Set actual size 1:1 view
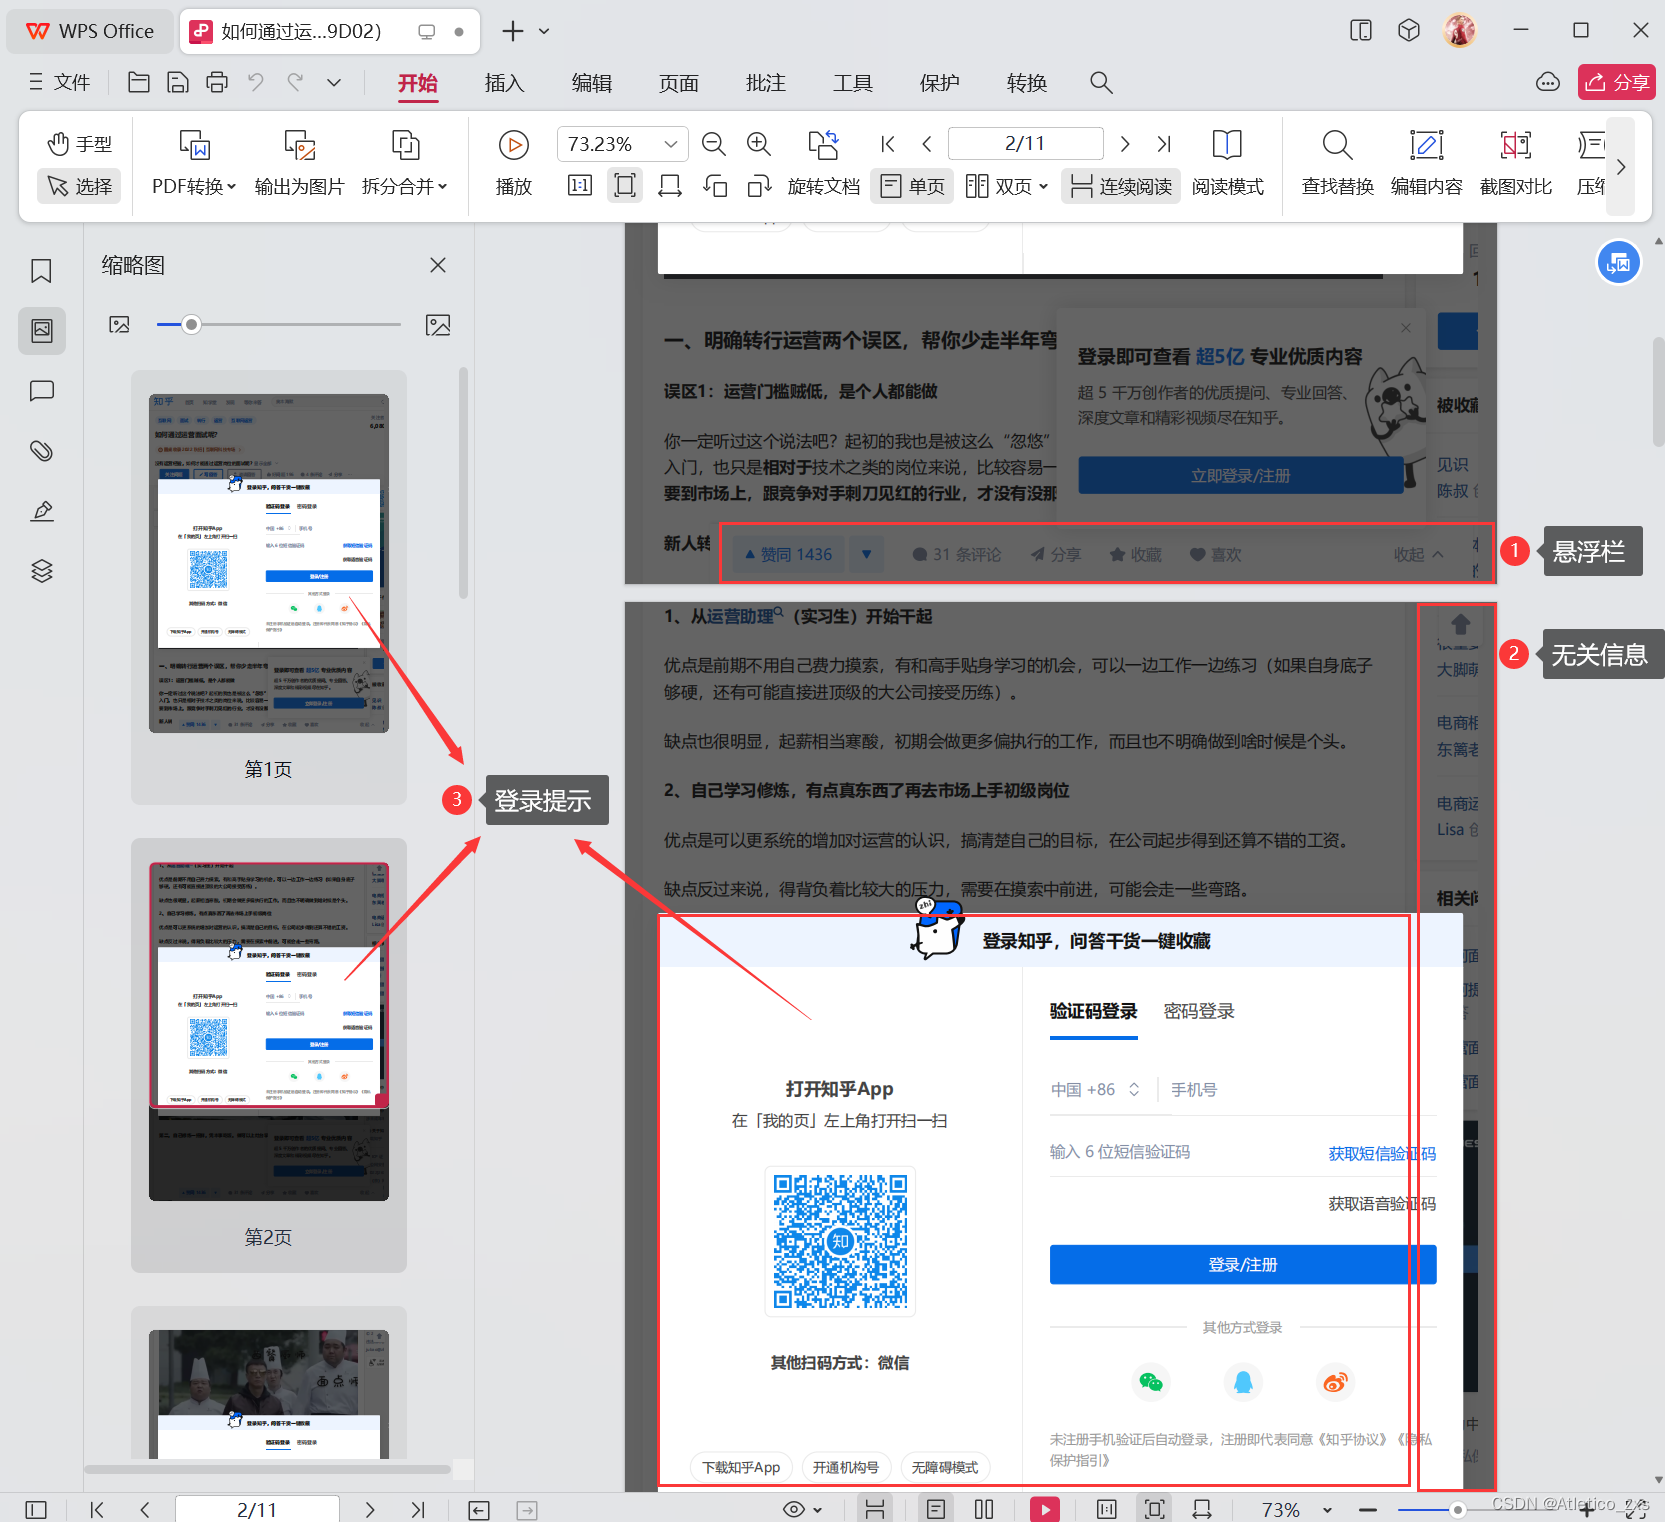The width and height of the screenshot is (1665, 1522). [580, 186]
